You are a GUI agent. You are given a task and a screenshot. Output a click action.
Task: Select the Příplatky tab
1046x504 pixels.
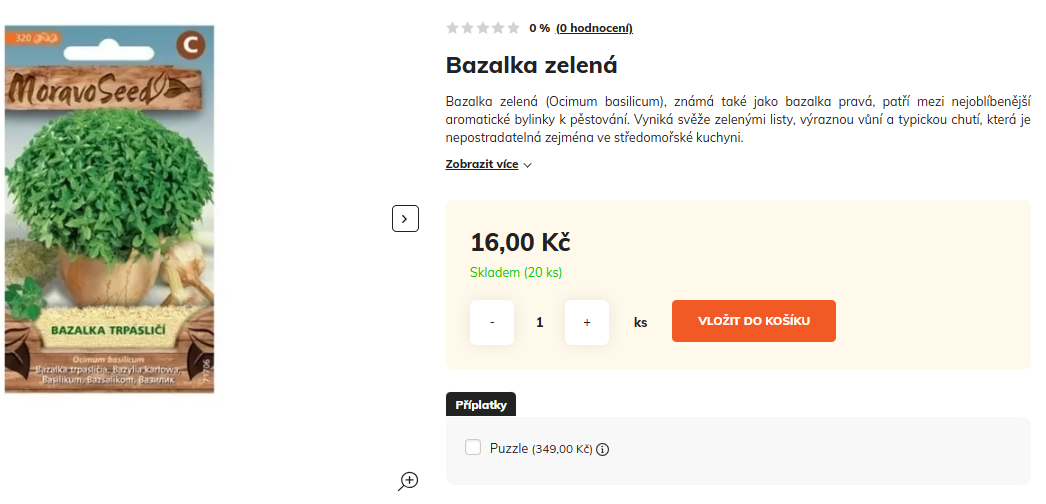point(481,405)
